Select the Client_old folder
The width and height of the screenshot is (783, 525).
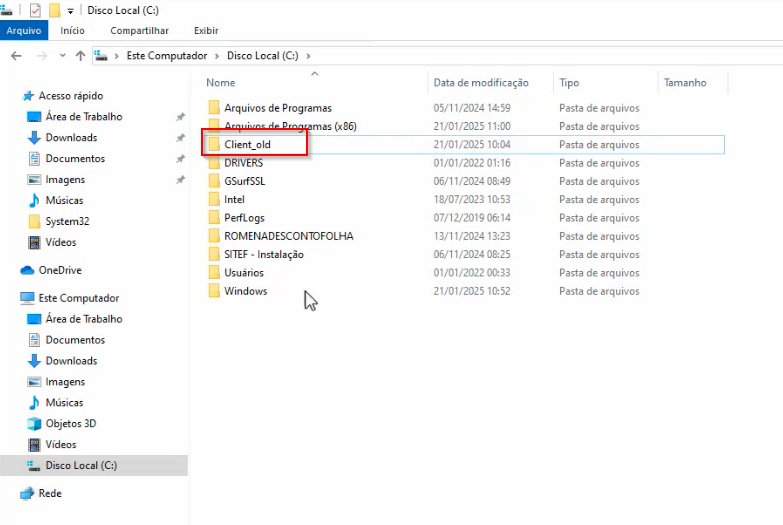point(247,145)
